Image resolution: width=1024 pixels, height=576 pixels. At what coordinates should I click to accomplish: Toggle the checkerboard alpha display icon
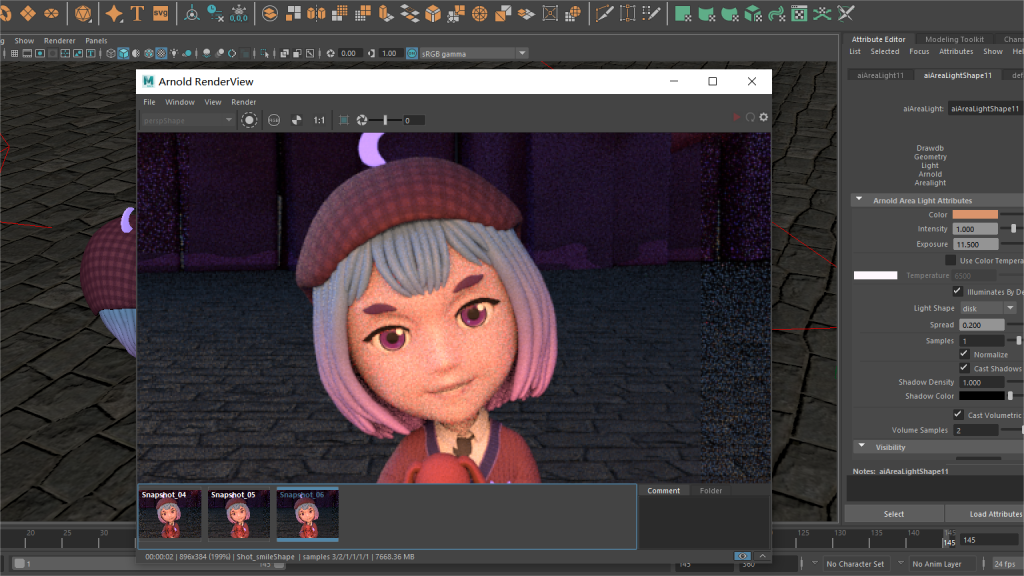tap(296, 120)
